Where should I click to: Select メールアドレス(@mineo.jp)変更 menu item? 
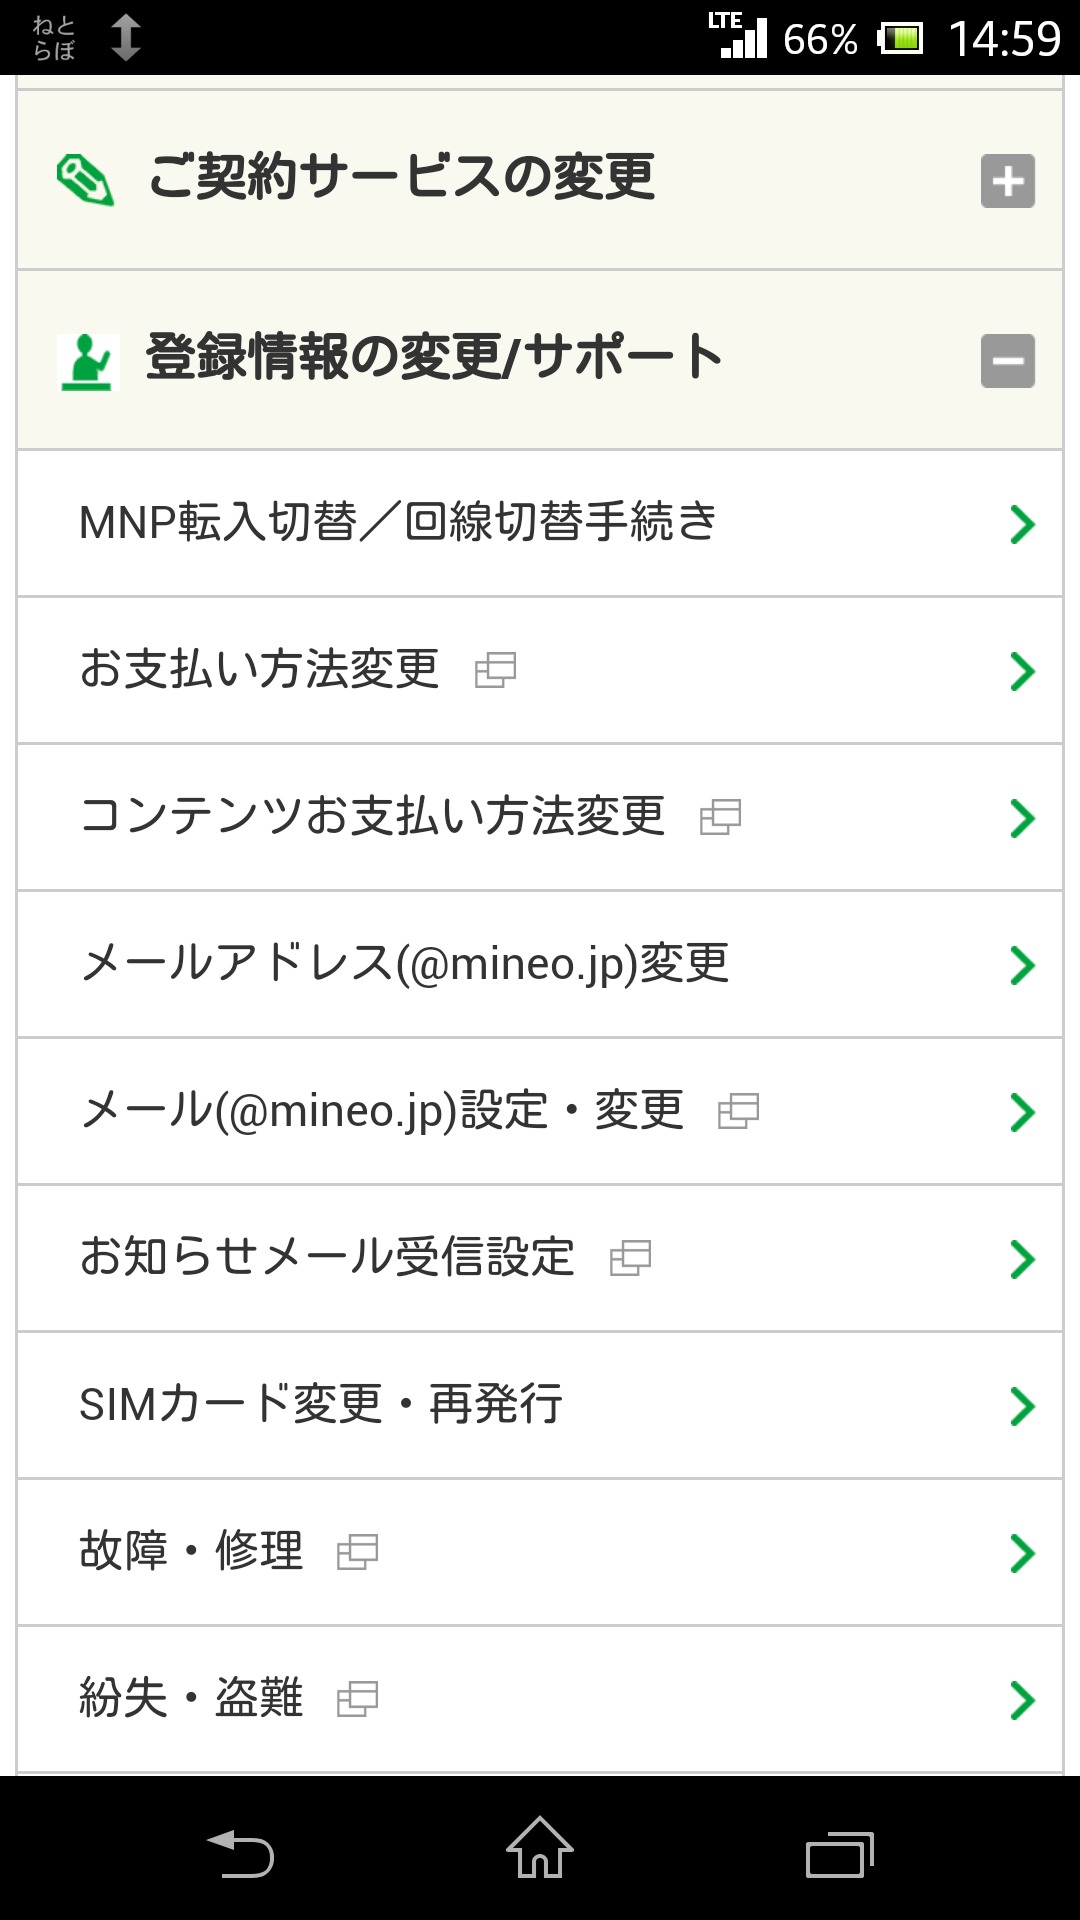[x=405, y=964]
